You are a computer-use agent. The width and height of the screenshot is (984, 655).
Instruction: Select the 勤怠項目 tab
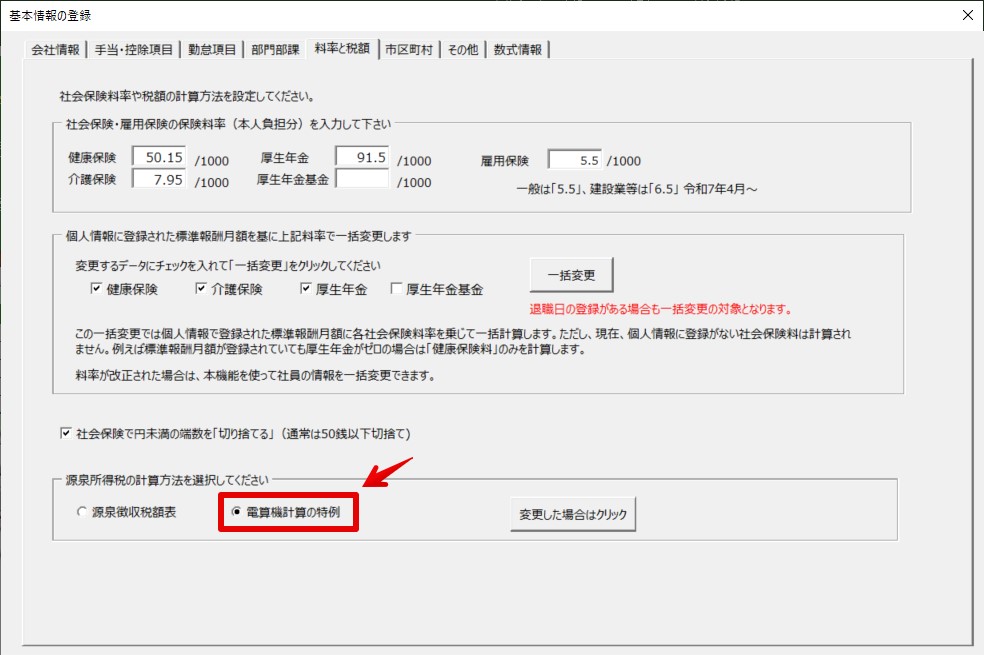[211, 50]
